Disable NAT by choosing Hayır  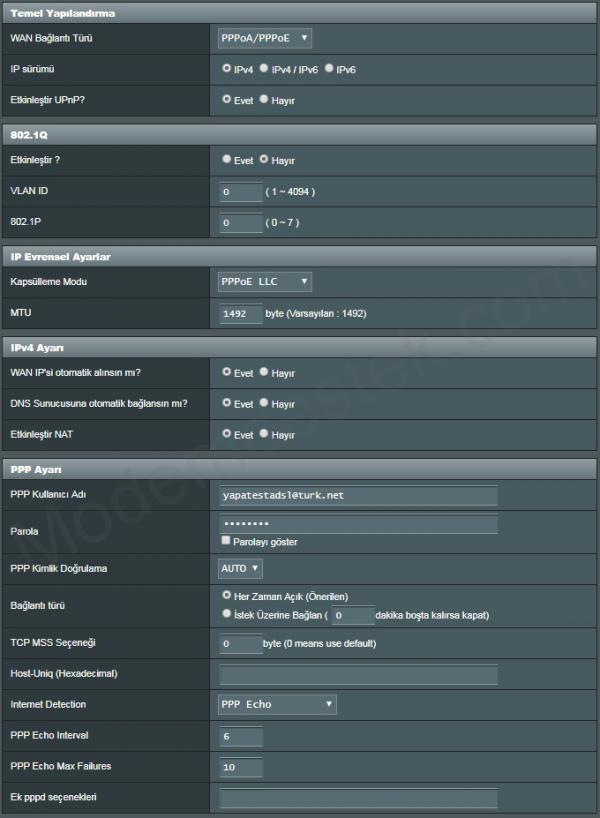[264, 435]
